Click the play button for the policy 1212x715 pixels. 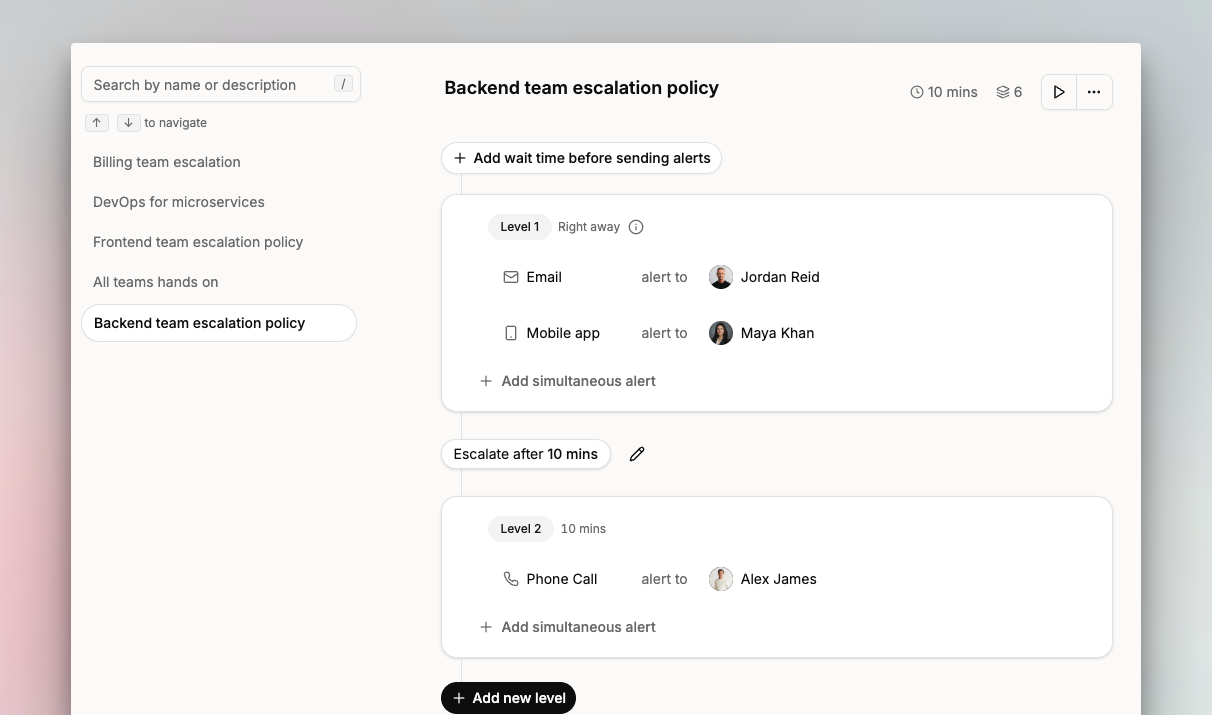click(x=1059, y=92)
